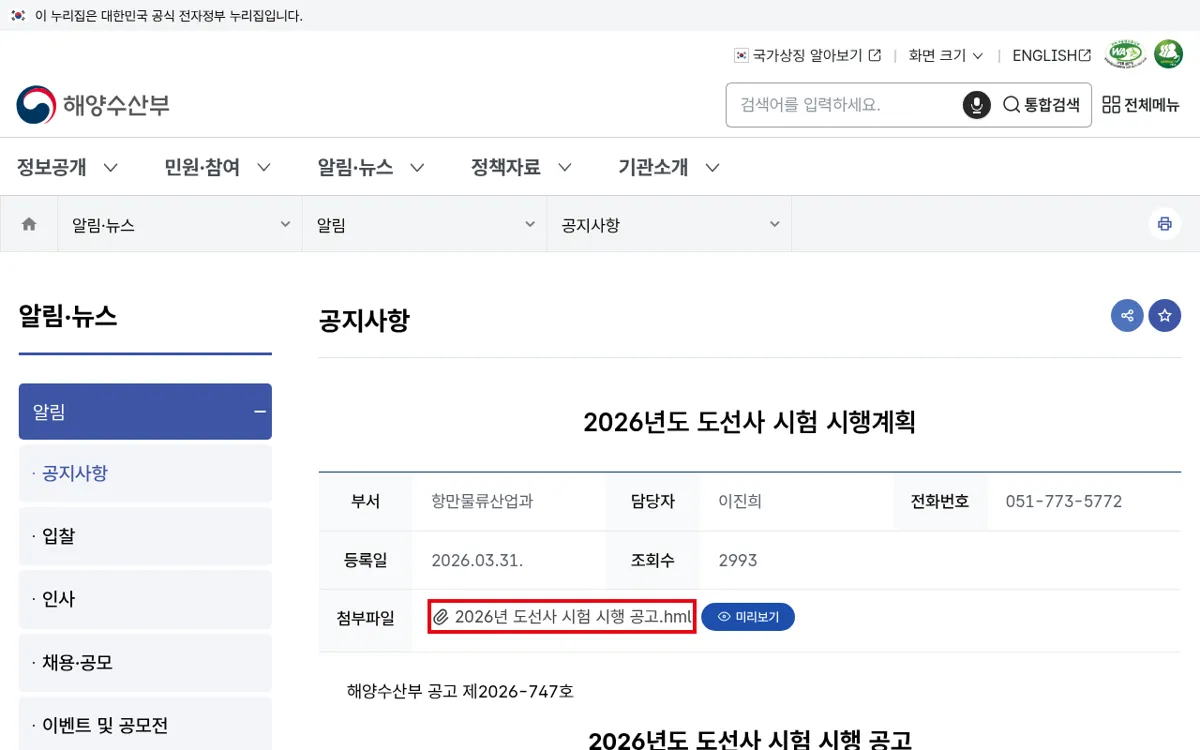The height and width of the screenshot is (750, 1200).
Task: Click the 항만물류산업과 department text
Action: click(x=482, y=501)
